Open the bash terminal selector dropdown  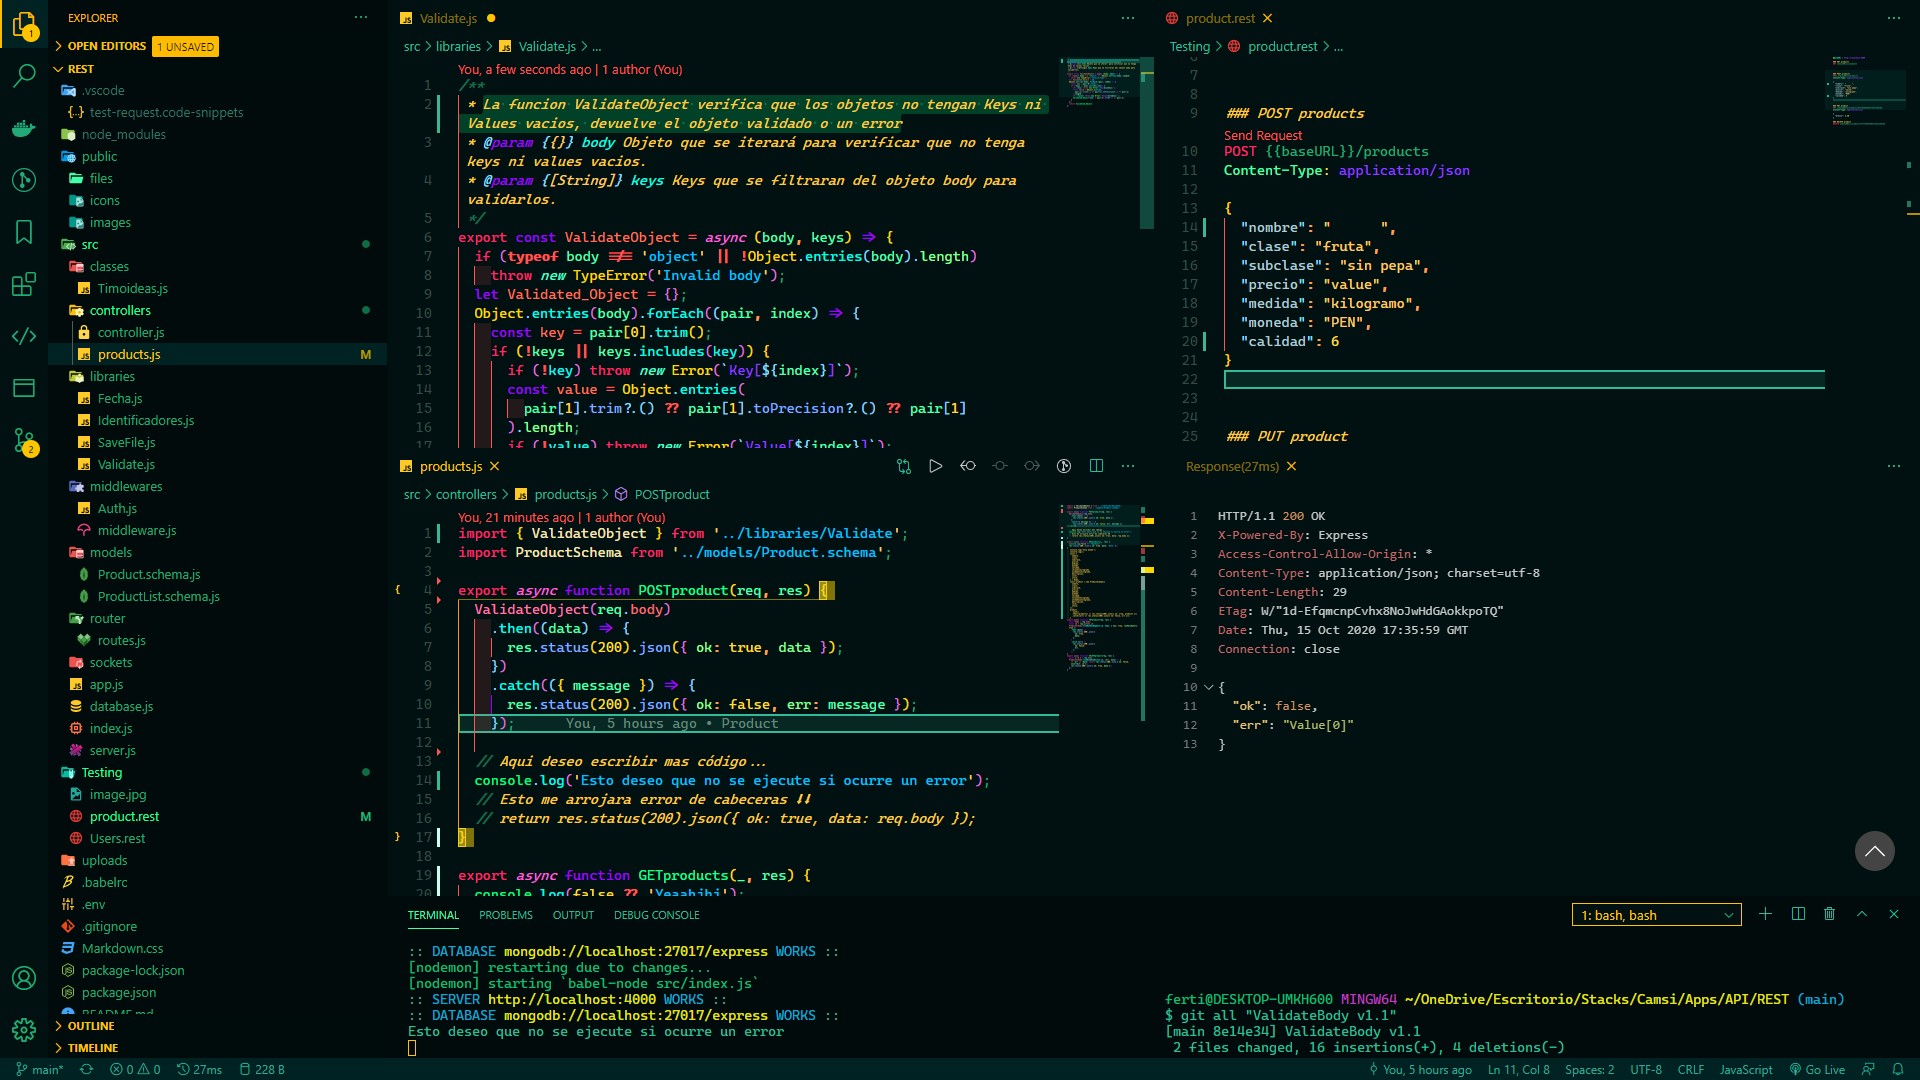(1656, 915)
